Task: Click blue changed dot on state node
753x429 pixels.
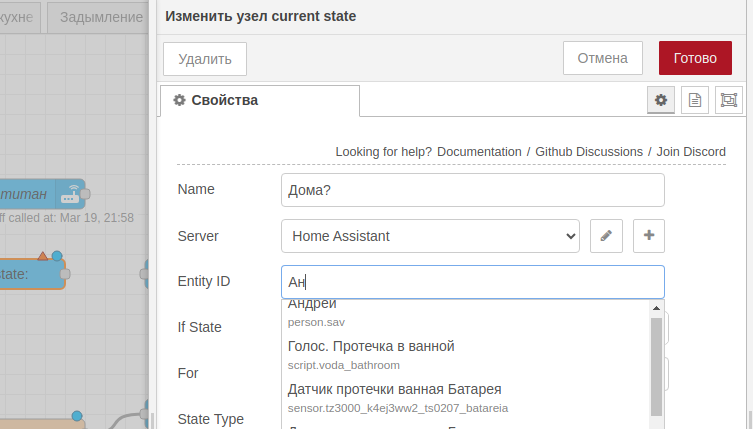Action: pyautogui.click(x=57, y=256)
